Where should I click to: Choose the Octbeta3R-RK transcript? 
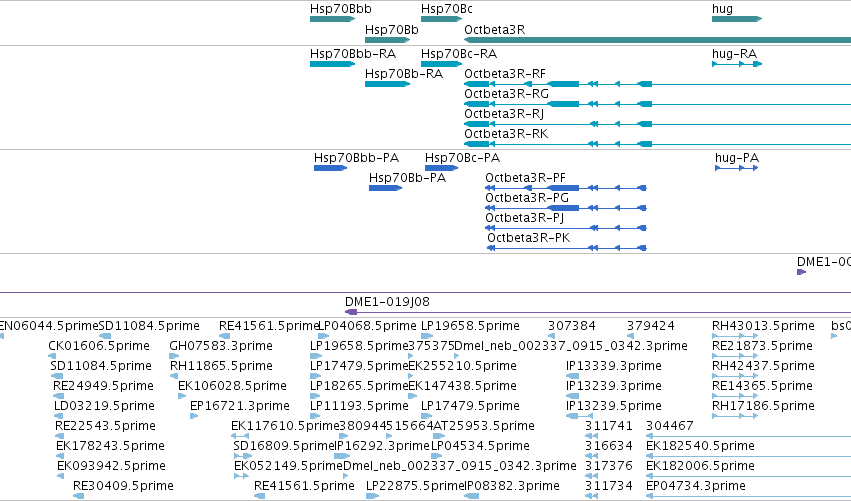(657, 144)
